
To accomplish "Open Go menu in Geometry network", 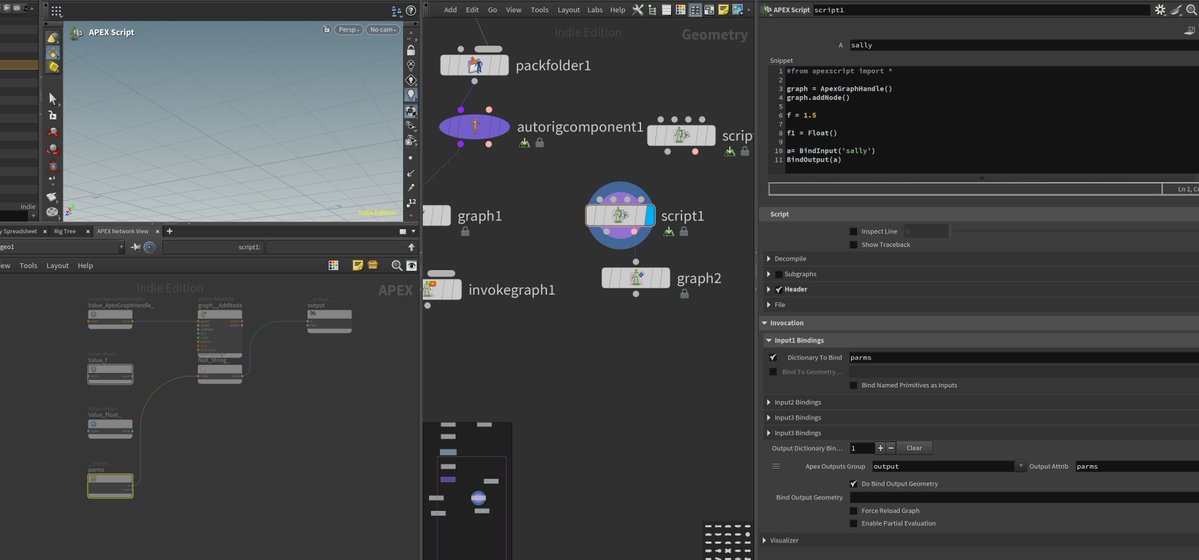I will coord(492,10).
